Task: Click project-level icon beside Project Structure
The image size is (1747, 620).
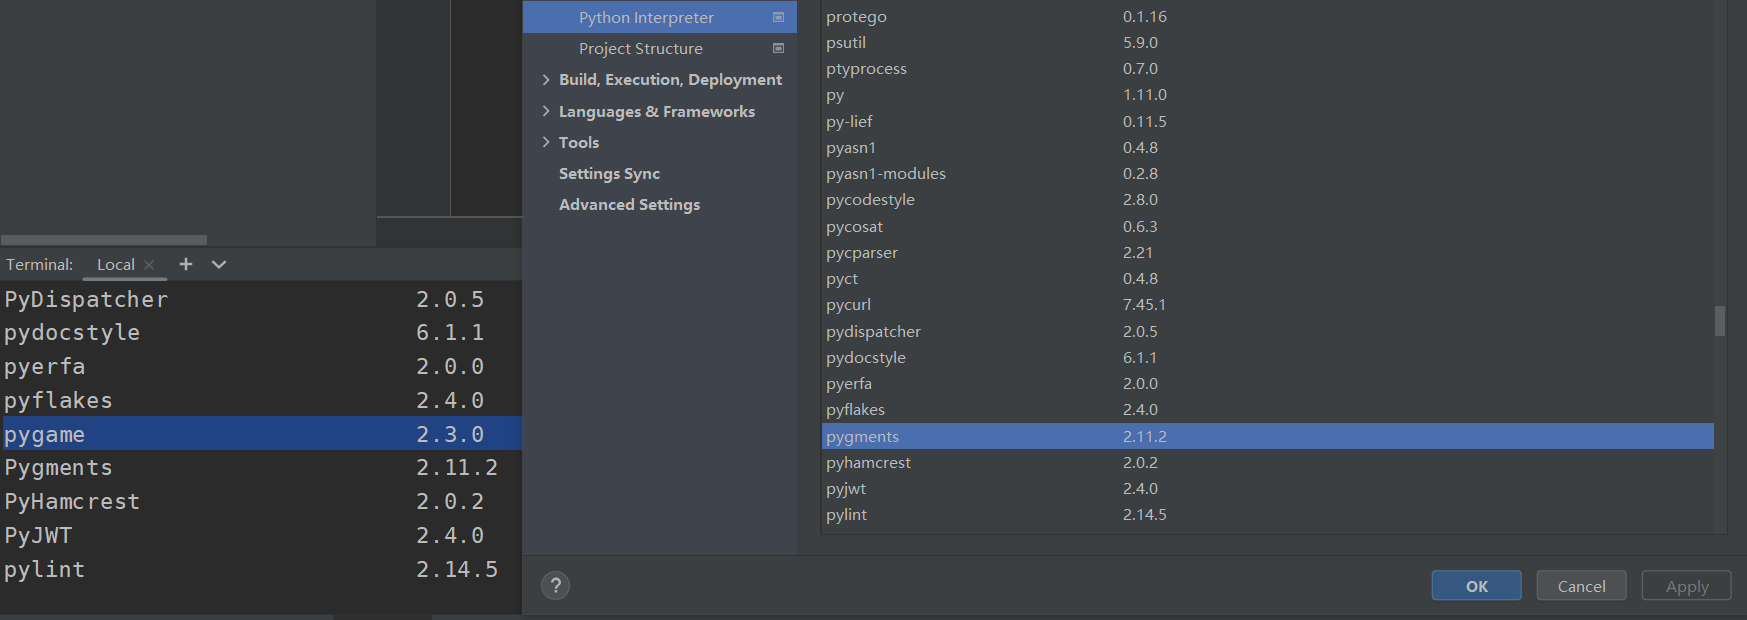Action: coord(778,48)
